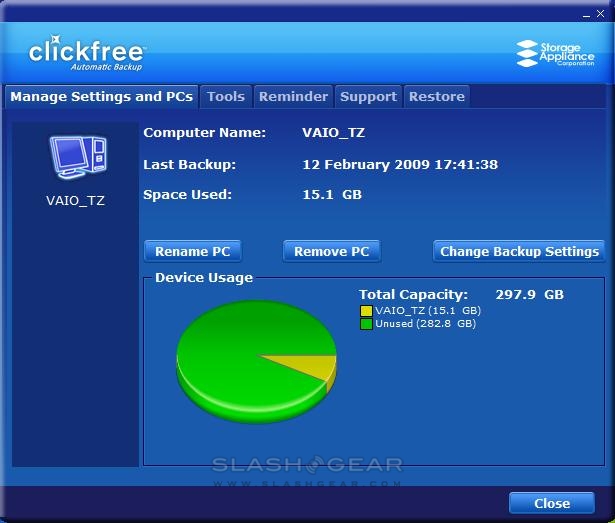Click the clickfree Automatic Backup logo
Viewport: 615px width, 523px height.
tap(86, 55)
